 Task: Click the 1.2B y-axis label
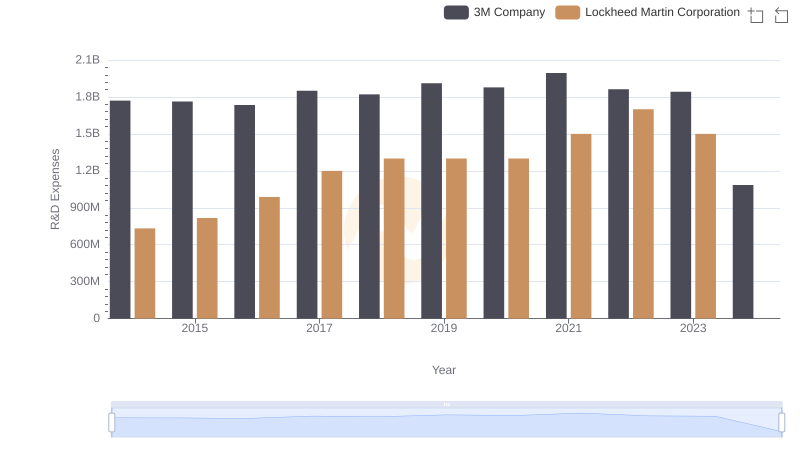(x=88, y=170)
